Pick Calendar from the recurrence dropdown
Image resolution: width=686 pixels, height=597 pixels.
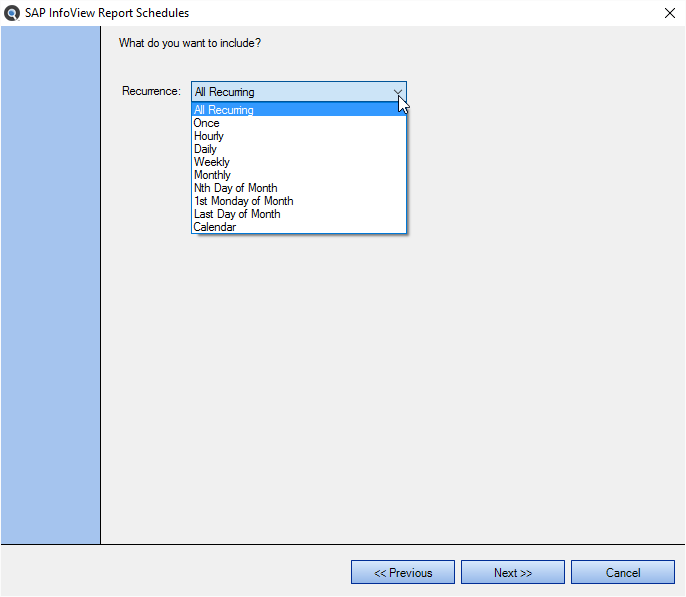(299, 227)
